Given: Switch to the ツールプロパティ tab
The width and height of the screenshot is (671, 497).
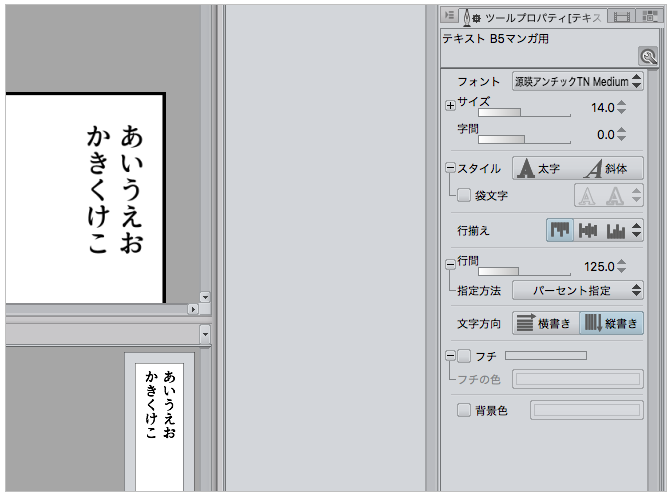Looking at the screenshot, I should coord(532,18).
